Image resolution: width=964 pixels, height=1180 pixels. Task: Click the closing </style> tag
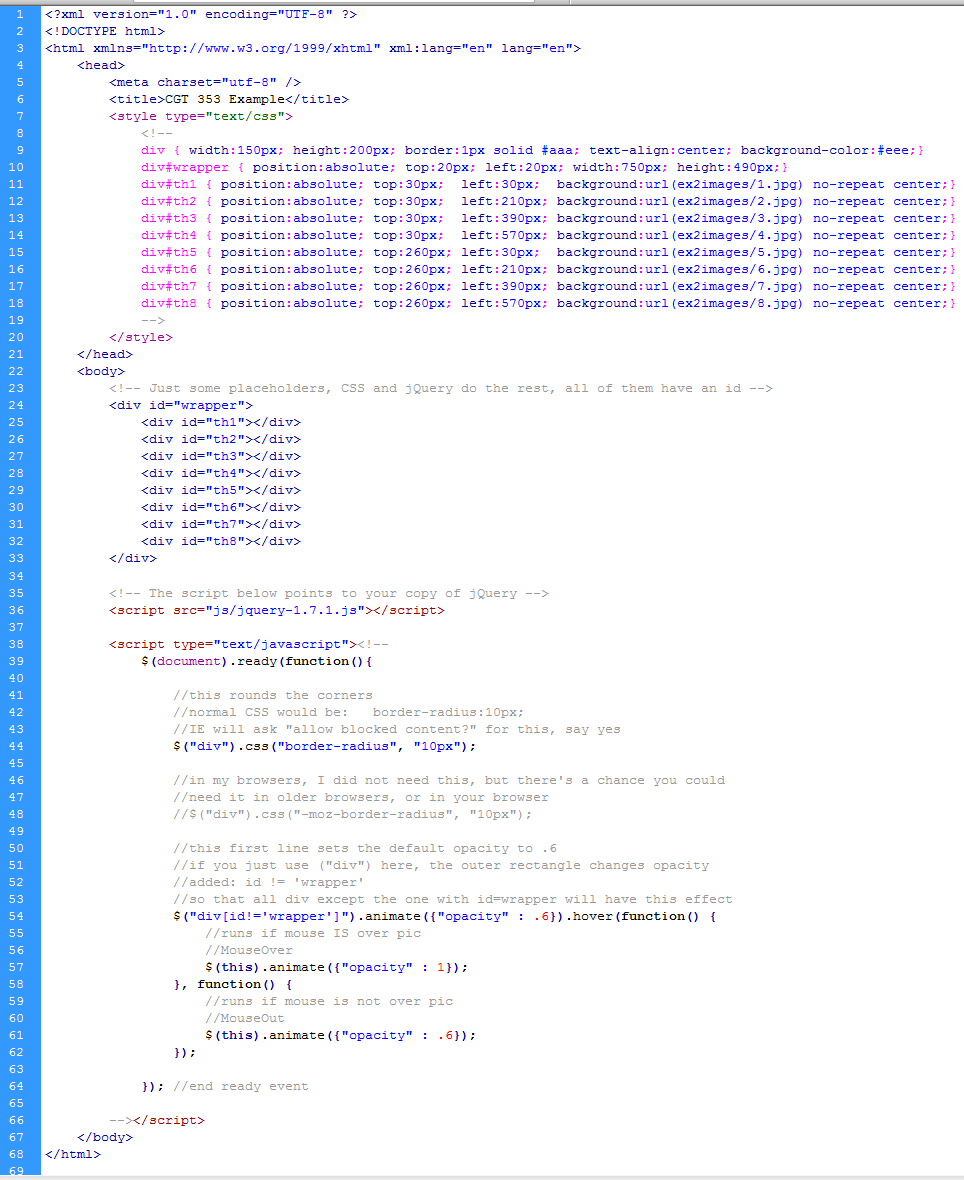click(141, 337)
